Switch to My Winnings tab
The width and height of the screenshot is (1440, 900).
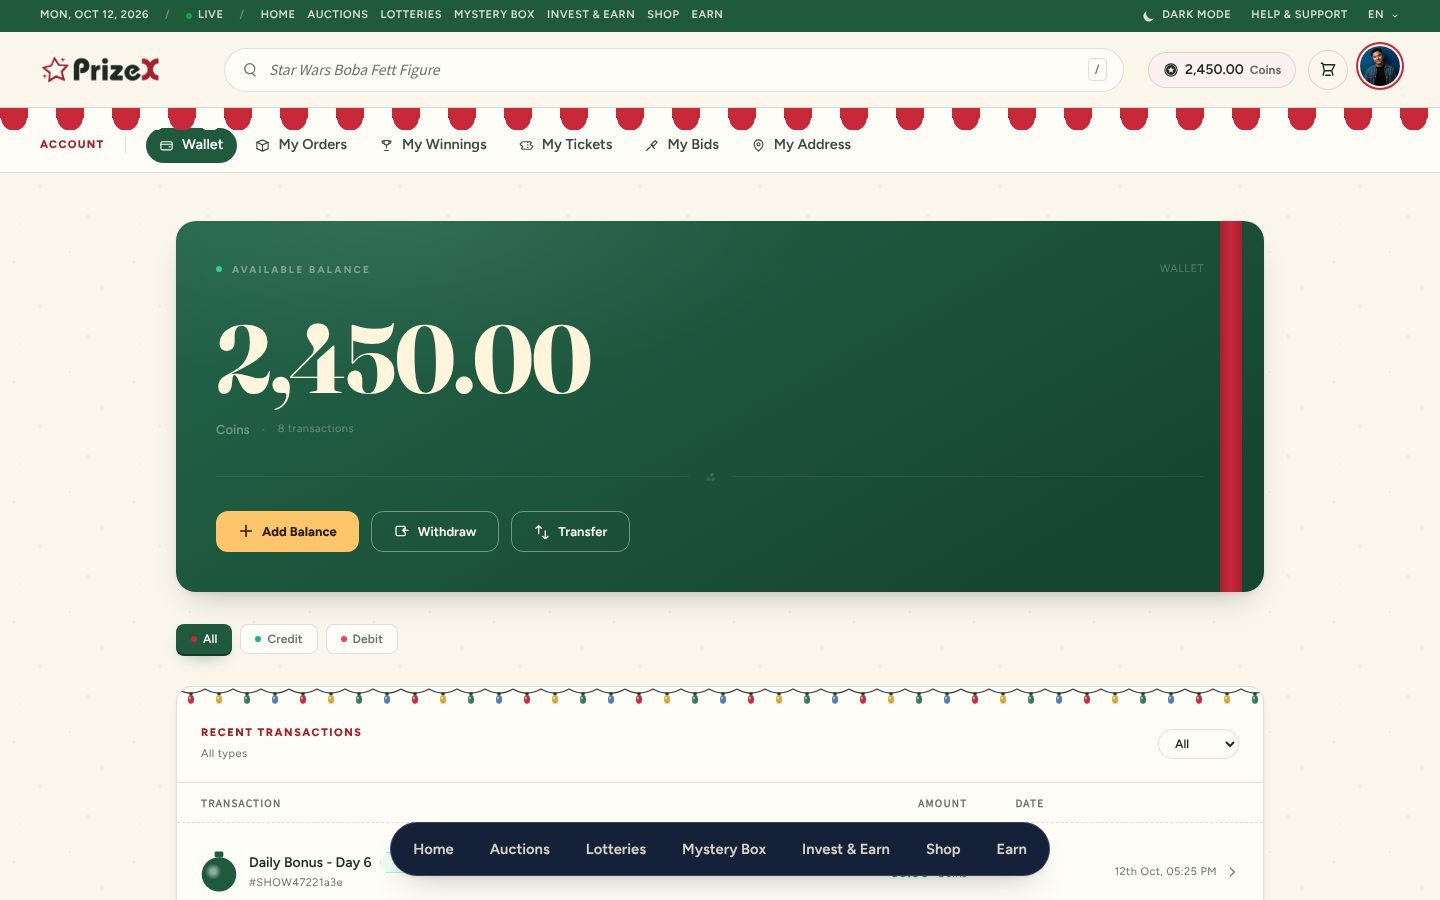coord(433,145)
